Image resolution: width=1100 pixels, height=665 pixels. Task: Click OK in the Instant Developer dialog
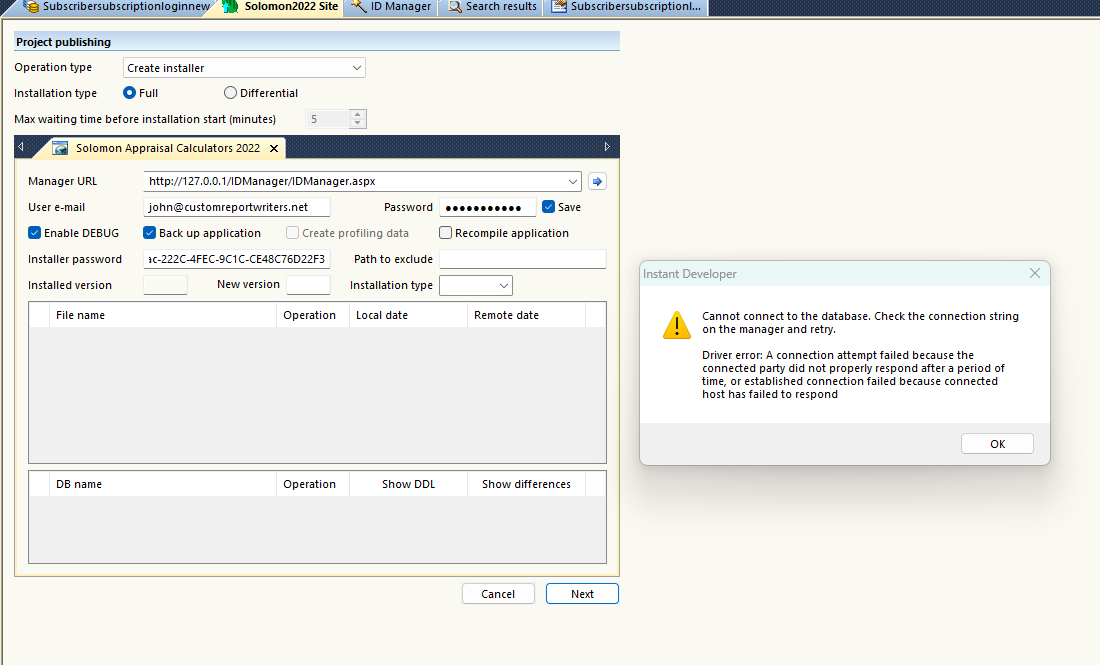997,444
